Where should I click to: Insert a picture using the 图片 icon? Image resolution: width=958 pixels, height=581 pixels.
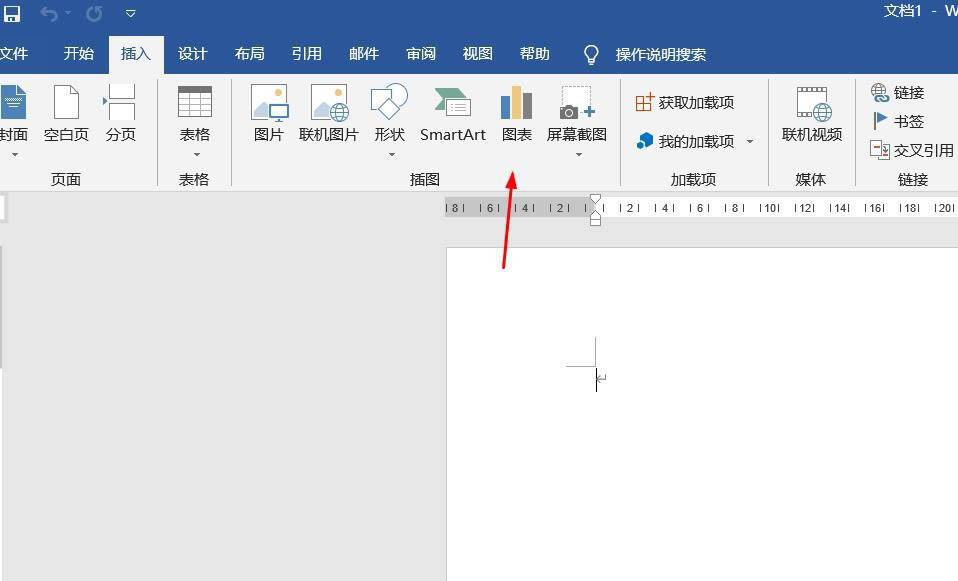pos(268,112)
